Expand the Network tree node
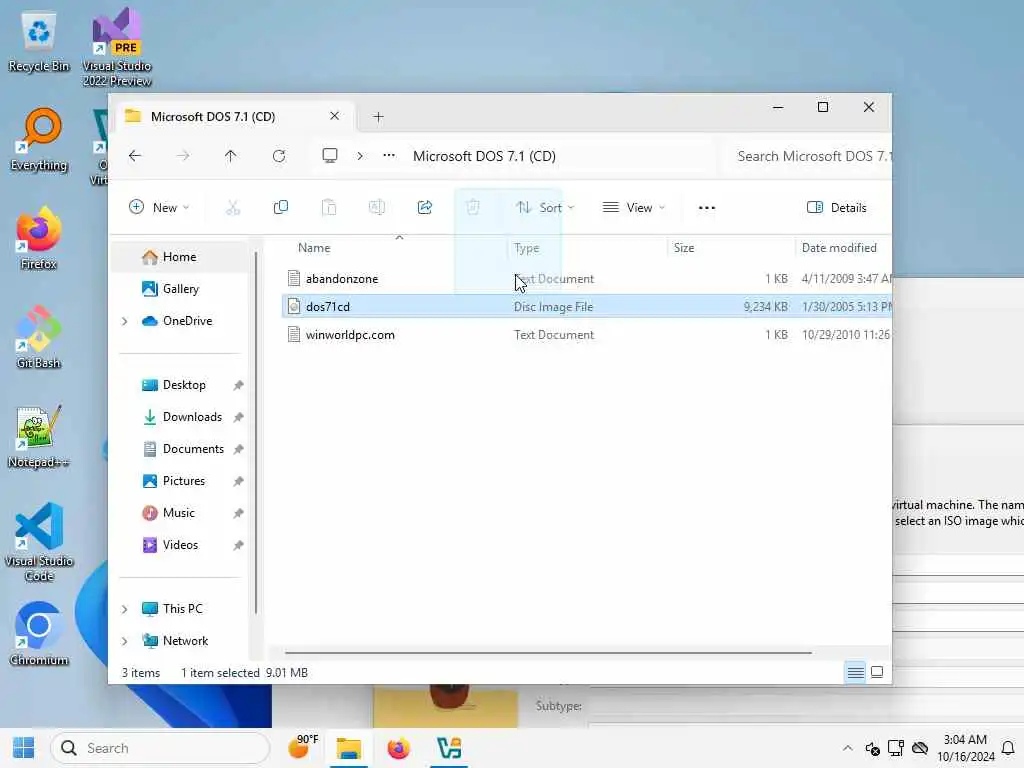1024x768 pixels. [x=124, y=641]
